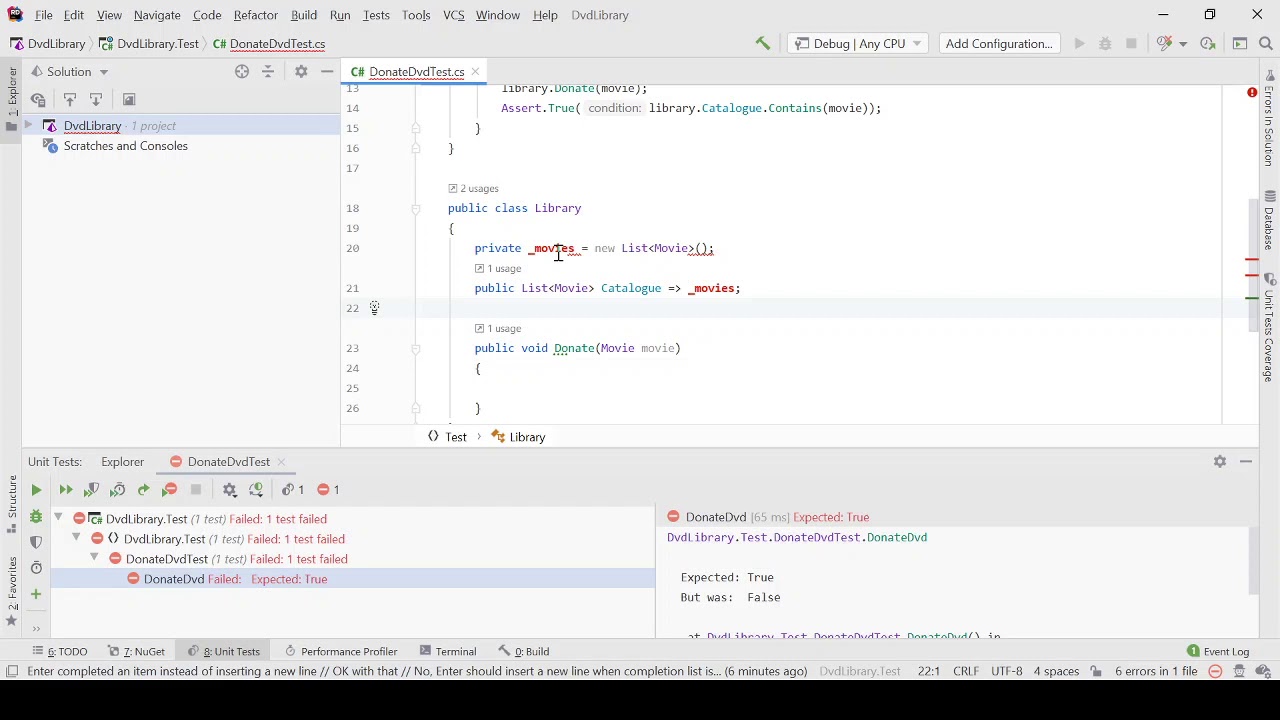Profile unit tests with the stopwatch icon

[x=118, y=489]
